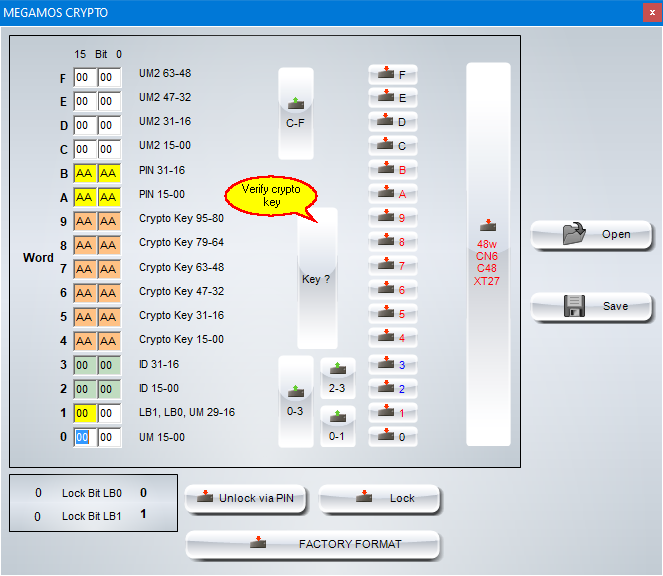Write word F to transponder
Viewport: 663px width, 576px height.
(x=393, y=74)
